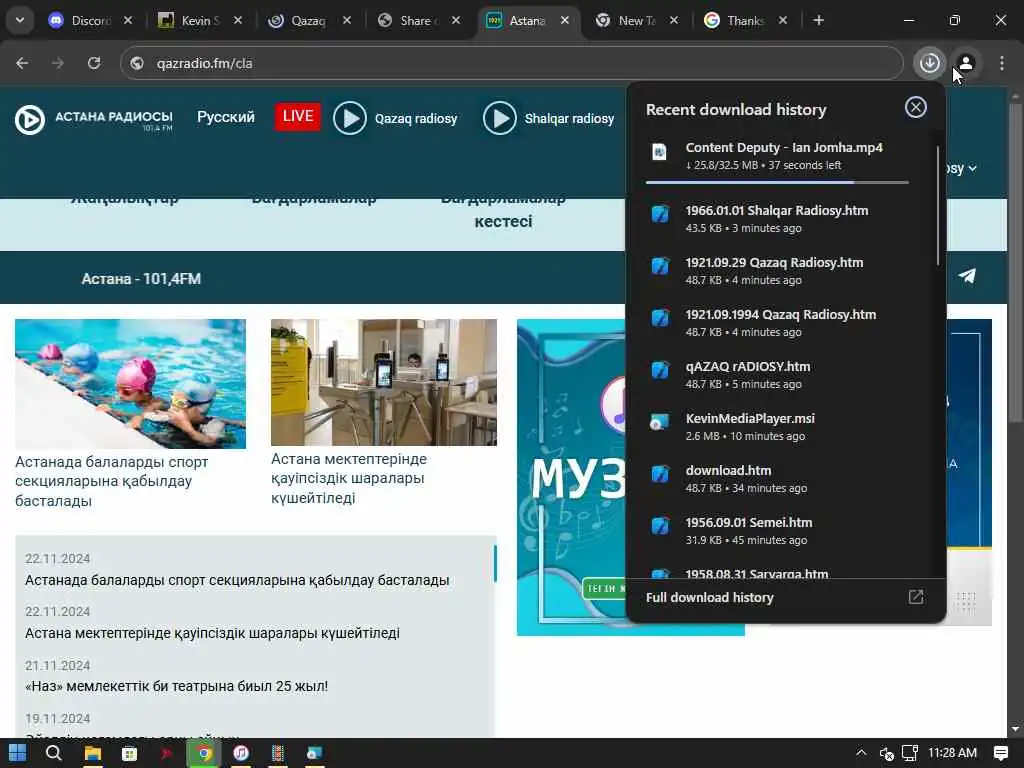Play Qazaq radiosy stream
1024x768 pixels.
click(x=350, y=118)
